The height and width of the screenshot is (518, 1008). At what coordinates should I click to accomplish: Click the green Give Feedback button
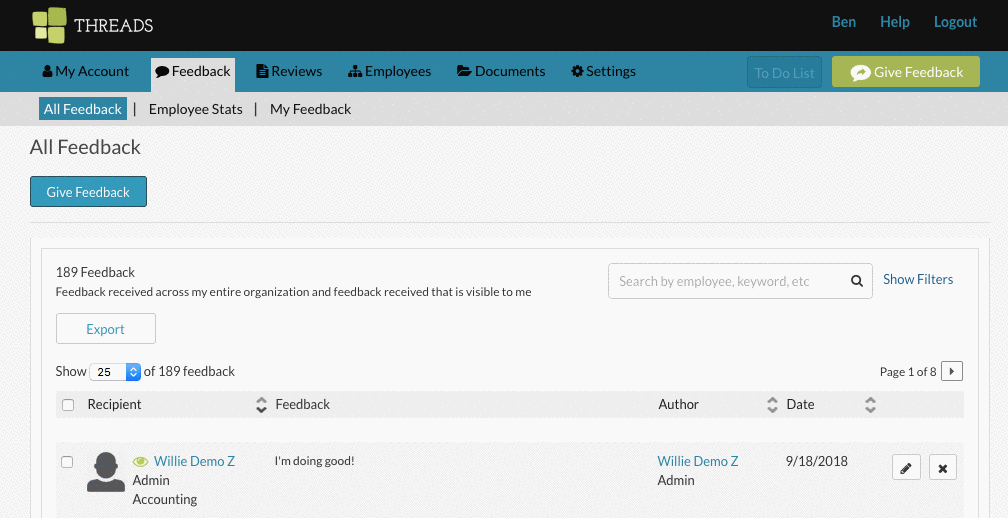click(x=906, y=72)
